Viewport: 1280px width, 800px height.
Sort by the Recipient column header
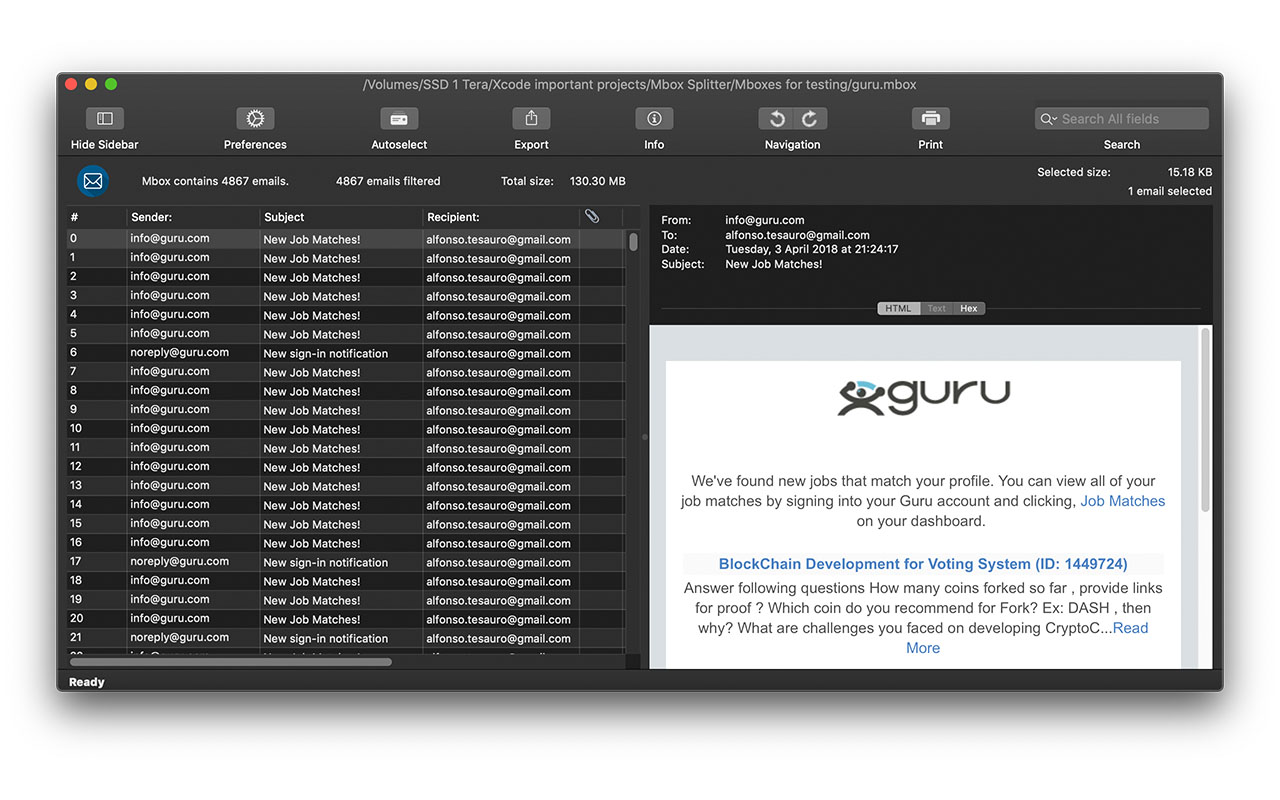[500, 217]
